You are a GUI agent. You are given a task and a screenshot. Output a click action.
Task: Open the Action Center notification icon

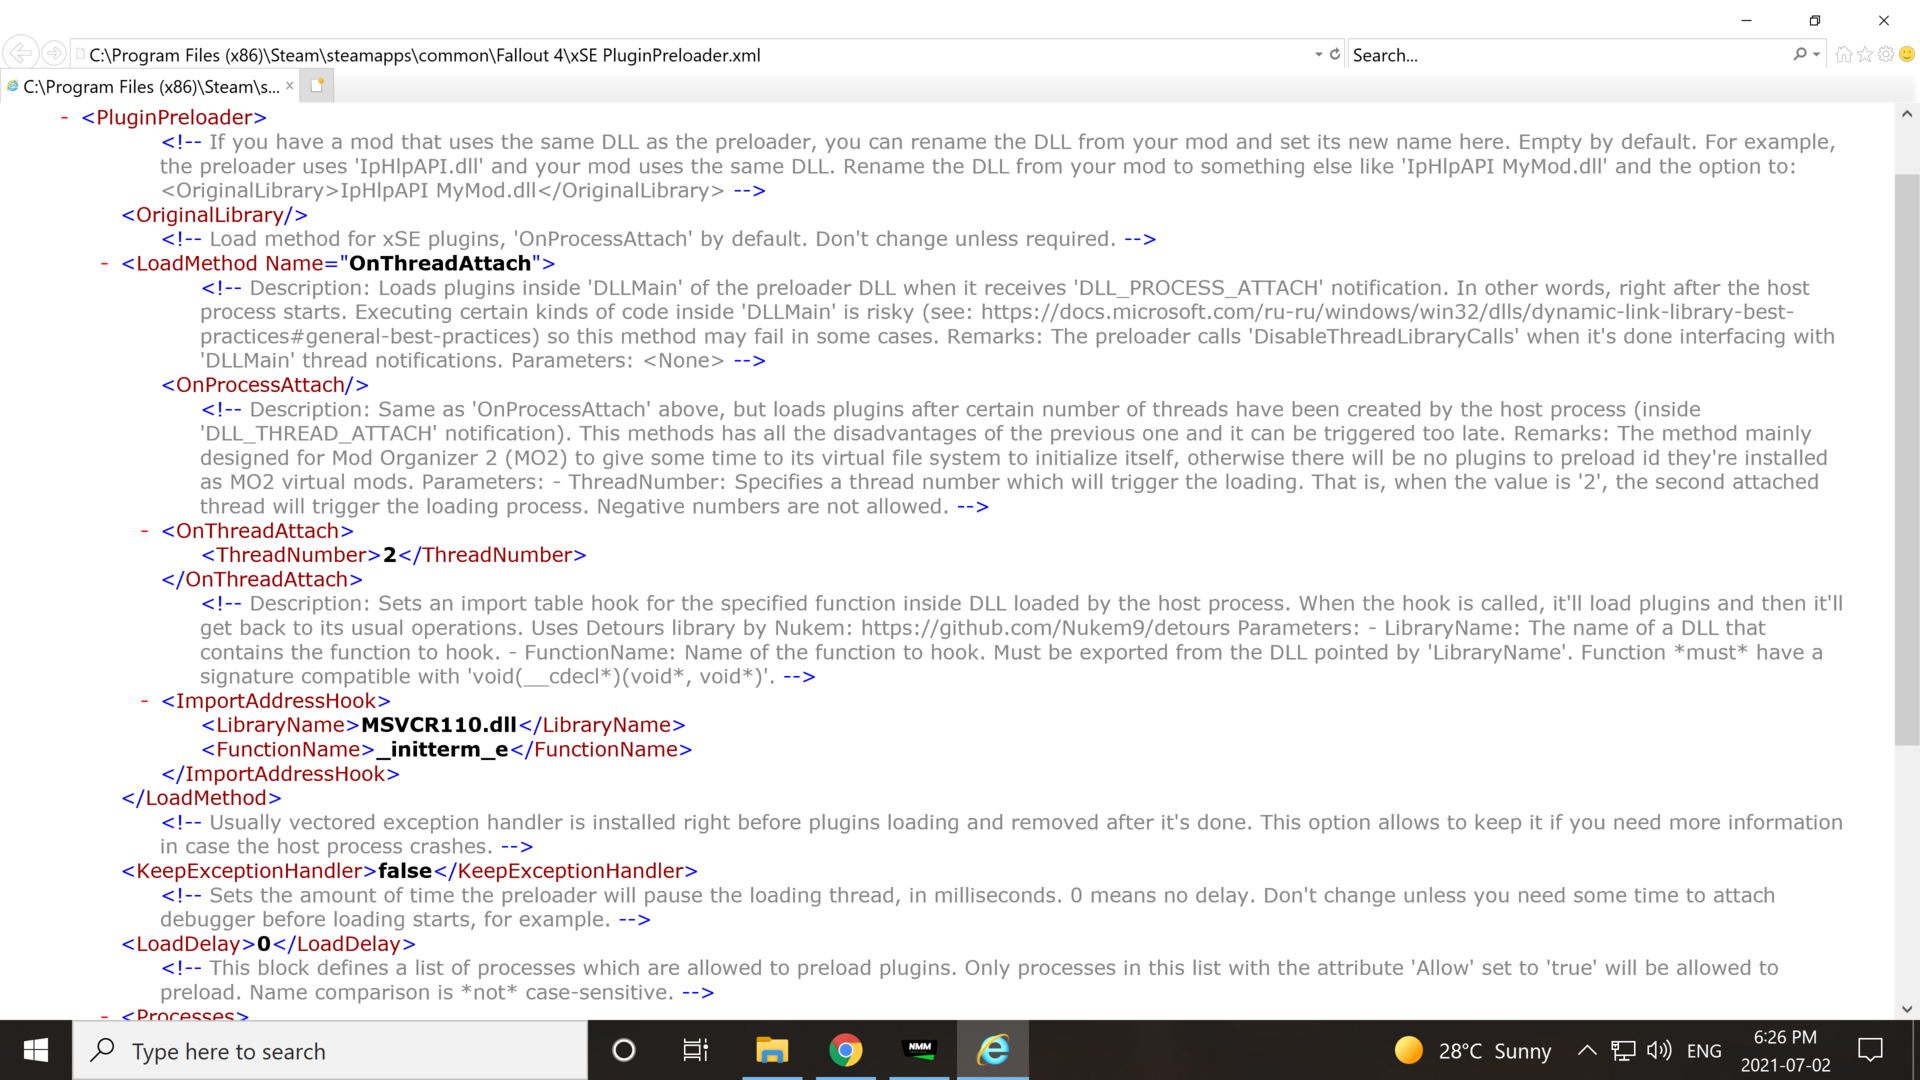click(x=1870, y=1050)
